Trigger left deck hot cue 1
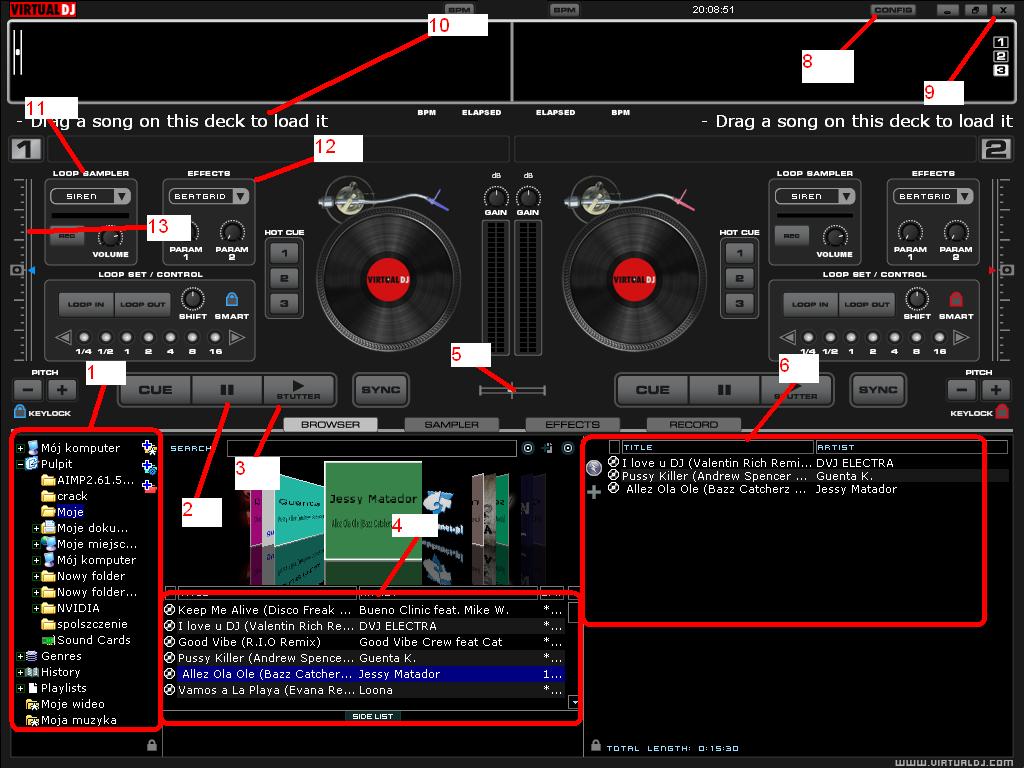 coord(284,253)
